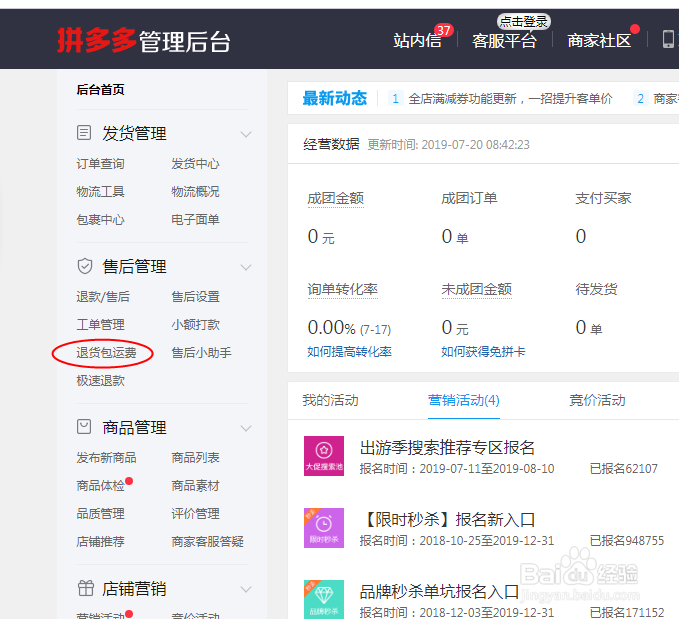The height and width of the screenshot is (619, 679).
Task: Switch to the 营销活动(4) tab
Action: 464,400
